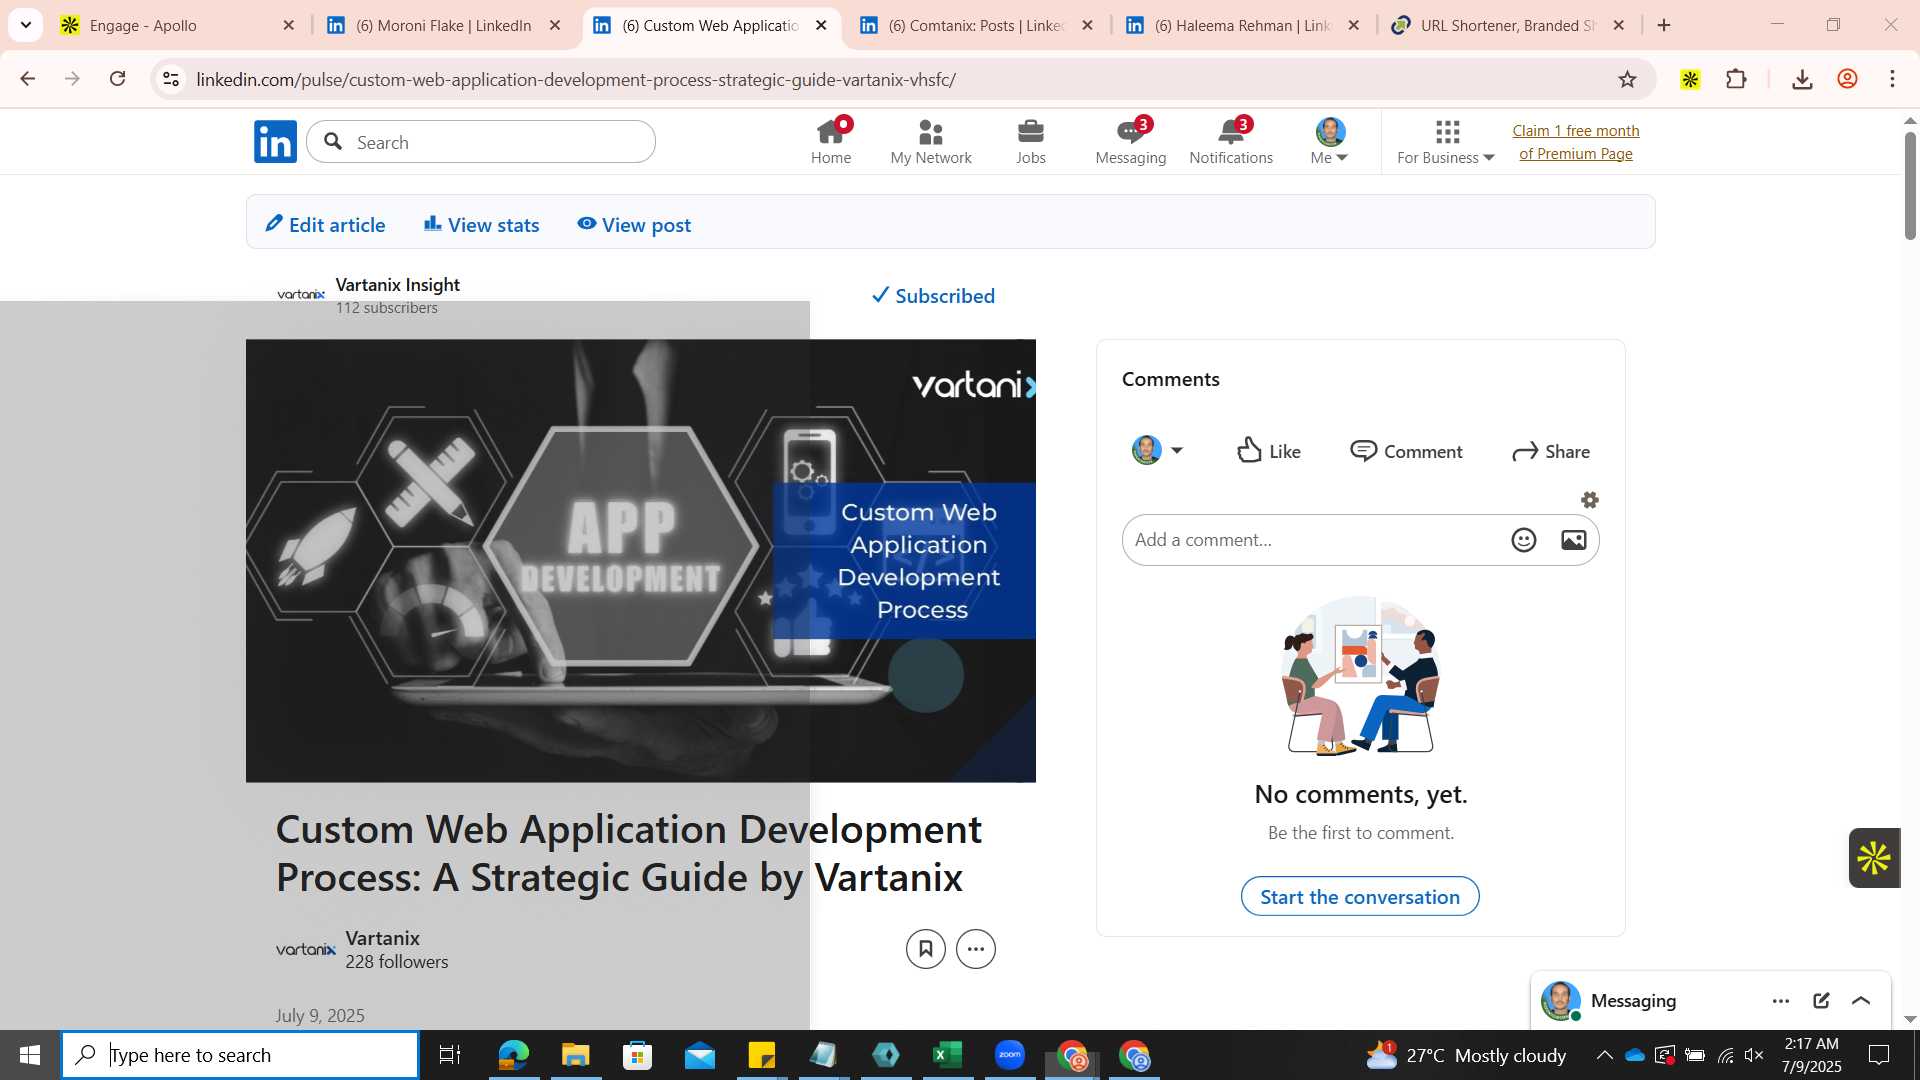Click Start the conversation button
This screenshot has height=1080, width=1920.
coord(1360,897)
